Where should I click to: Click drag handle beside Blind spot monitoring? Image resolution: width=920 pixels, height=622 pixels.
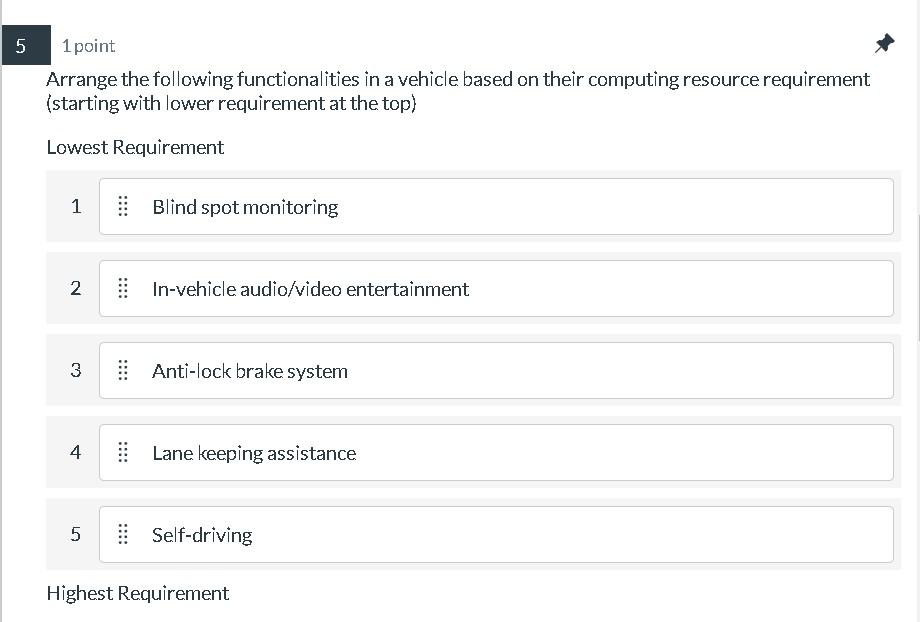coord(124,207)
